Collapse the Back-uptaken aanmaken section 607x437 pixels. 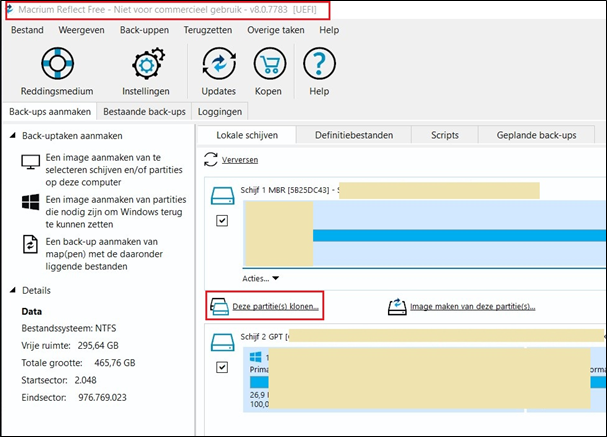click(x=13, y=136)
